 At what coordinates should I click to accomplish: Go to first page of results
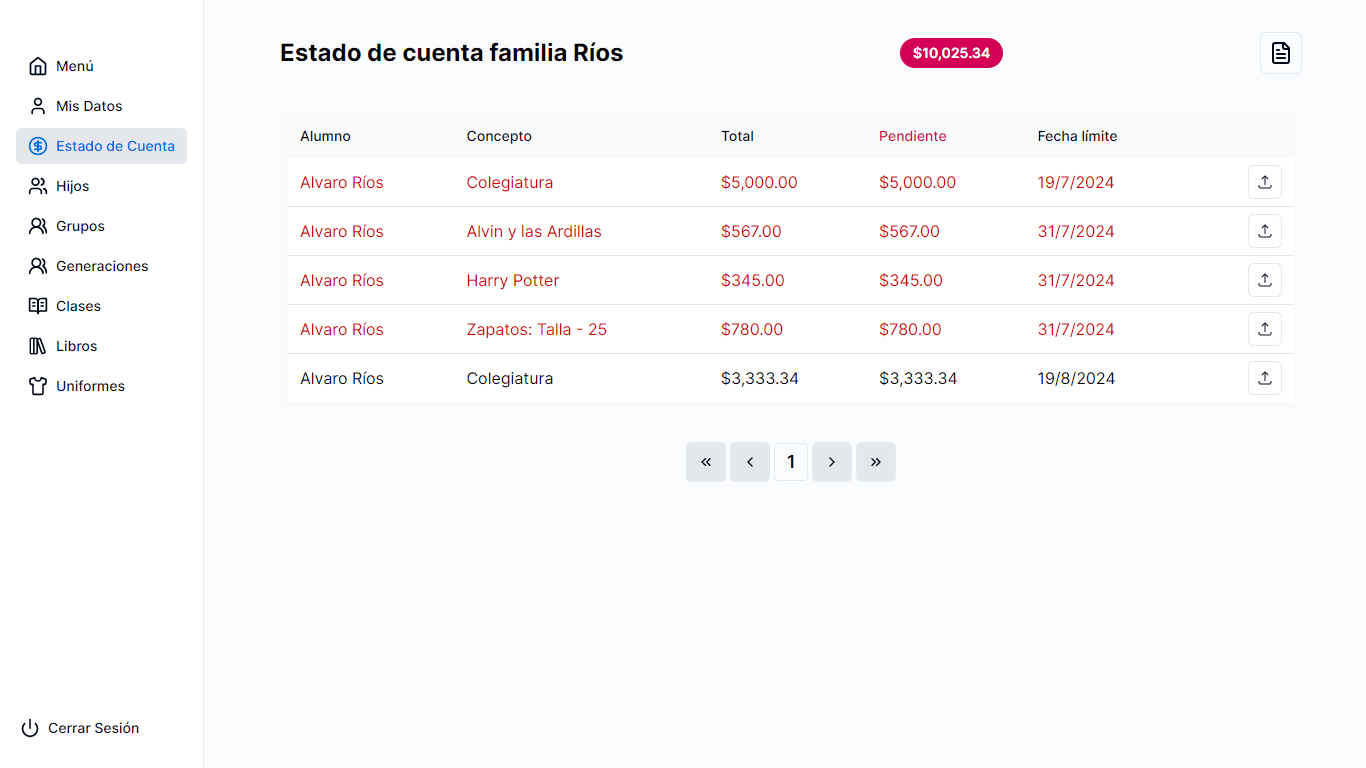(x=705, y=462)
